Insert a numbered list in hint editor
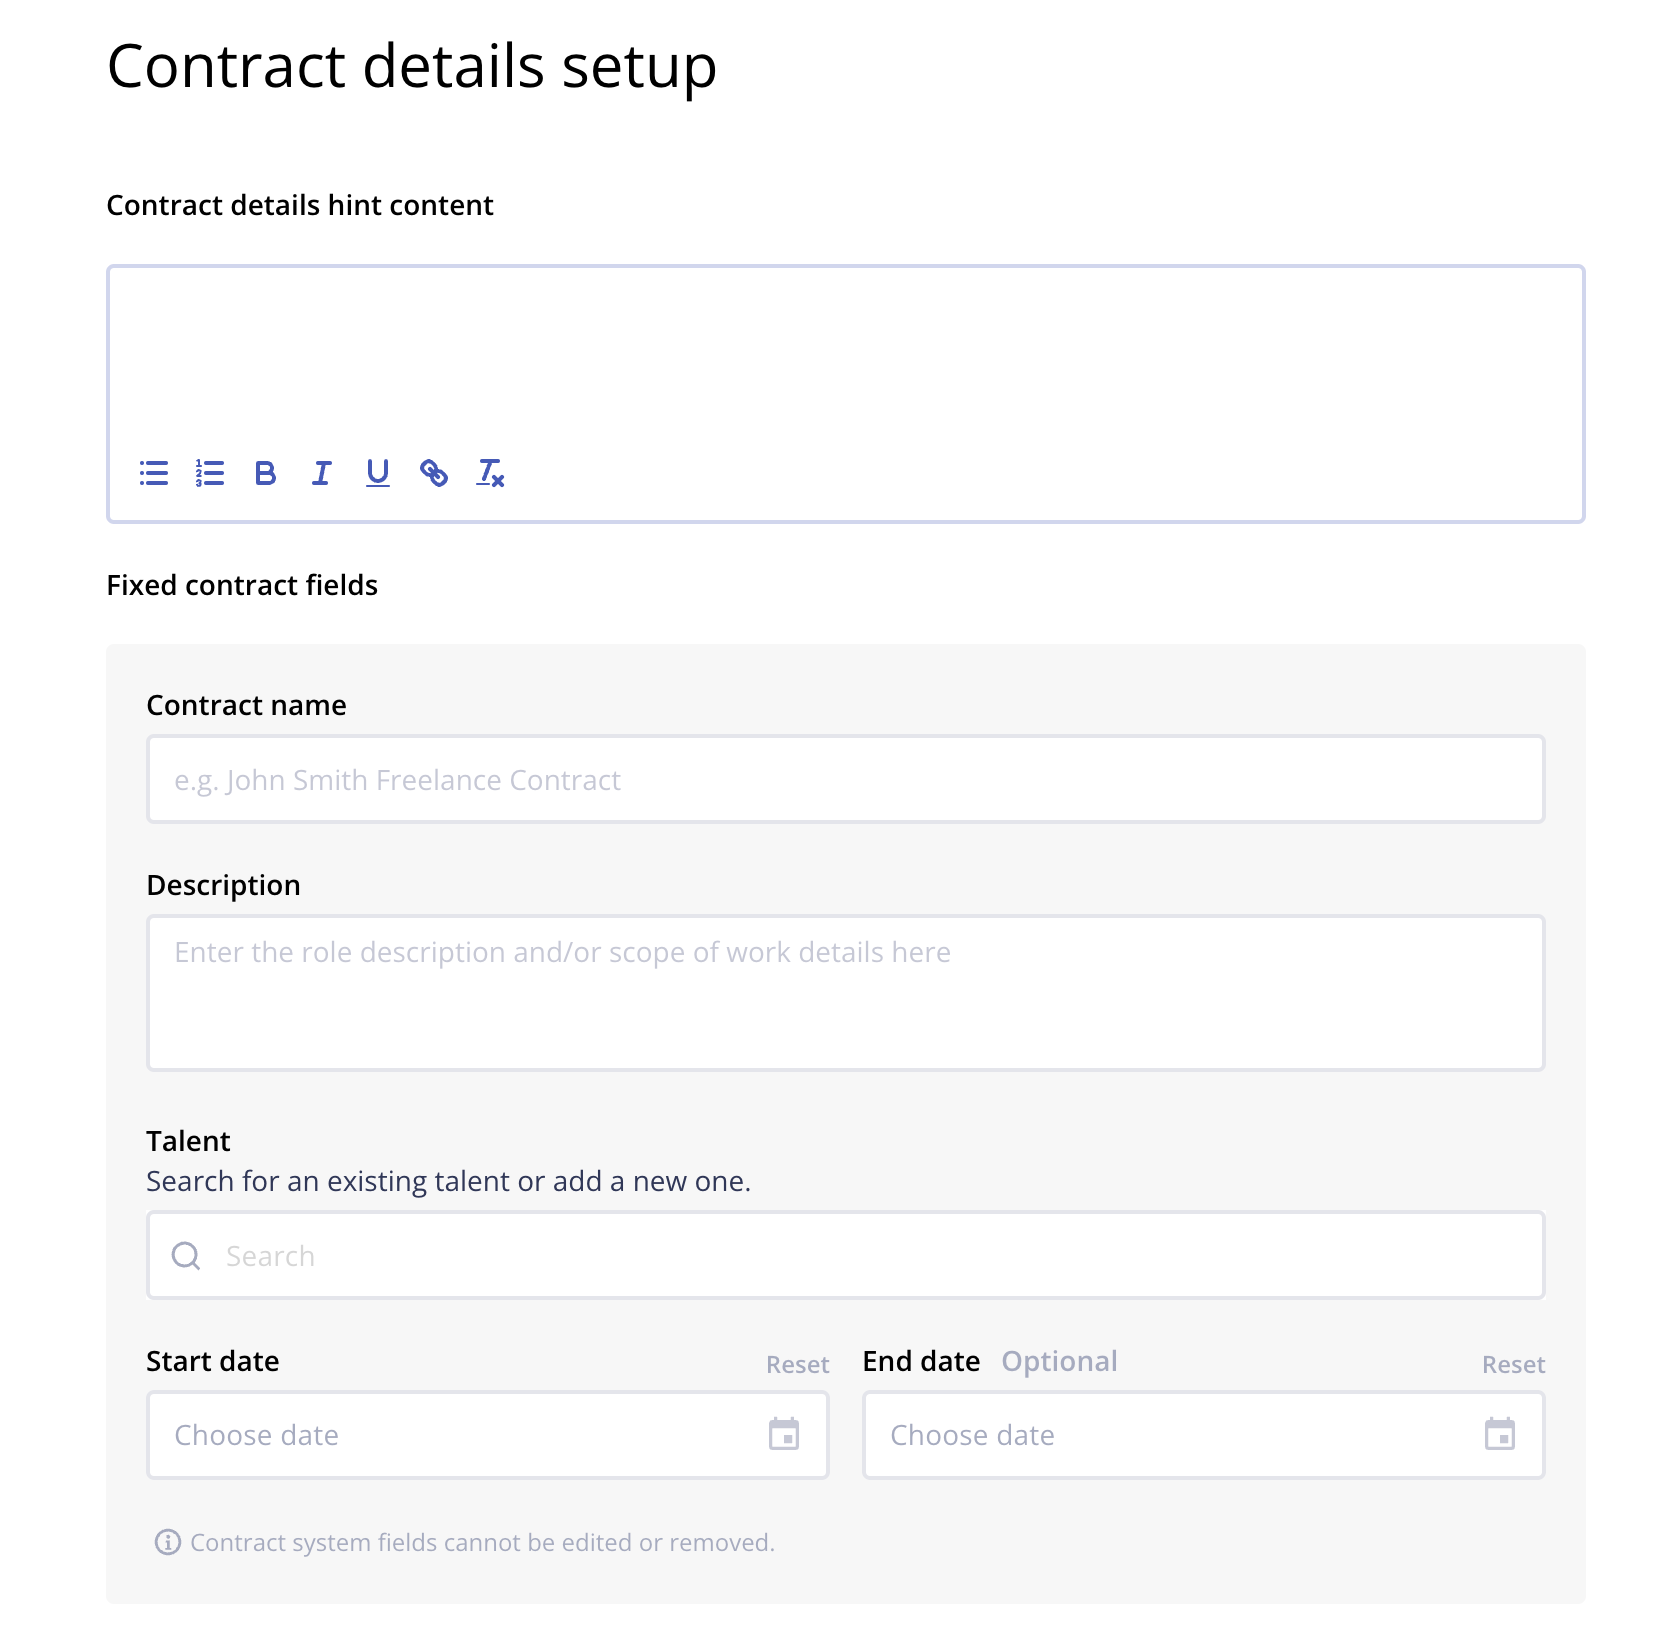Image resolution: width=1658 pixels, height=1646 pixels. [210, 473]
